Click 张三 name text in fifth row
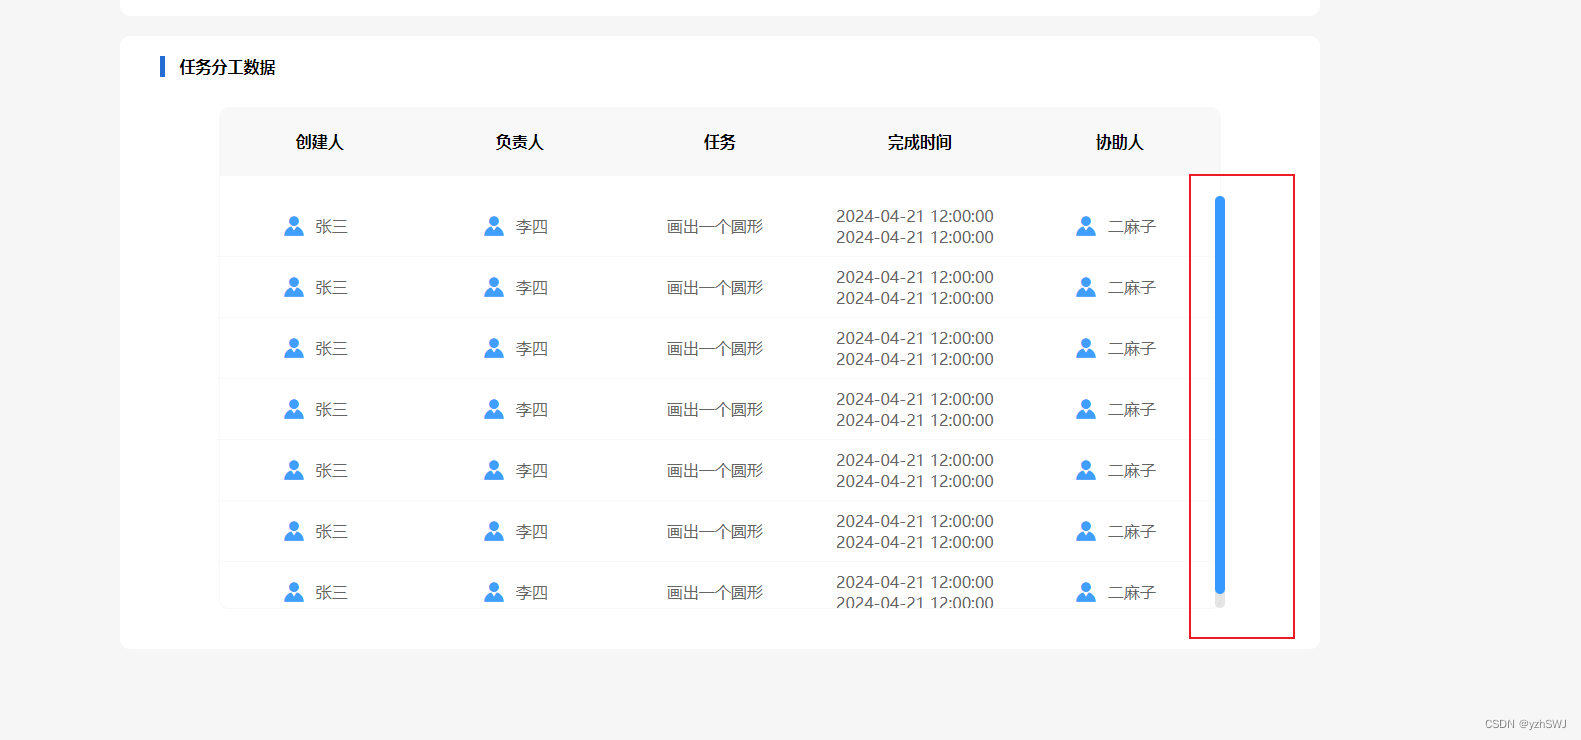This screenshot has width=1581, height=740. [x=332, y=471]
